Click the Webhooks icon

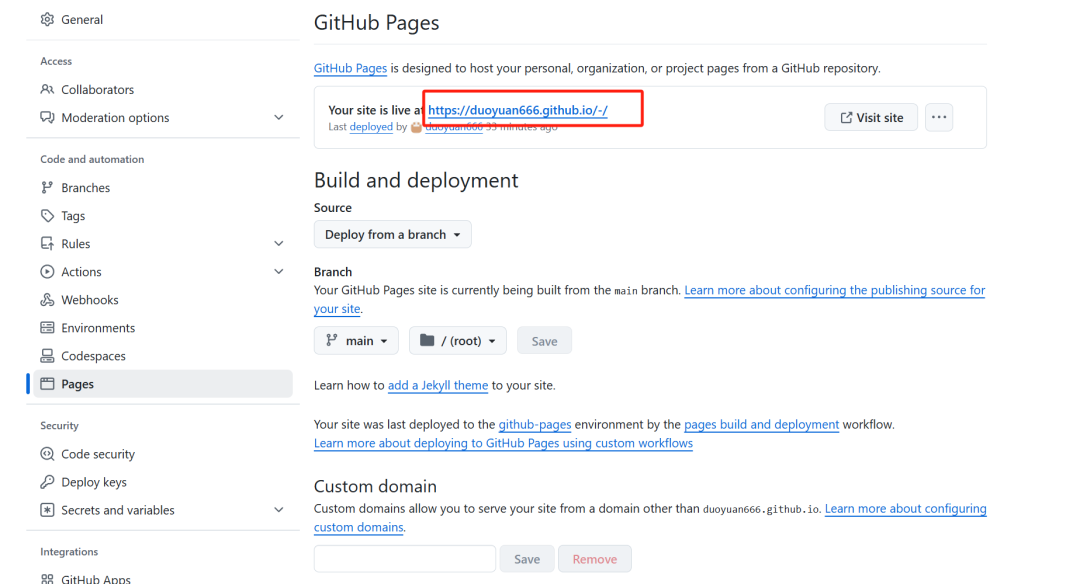coord(47,300)
